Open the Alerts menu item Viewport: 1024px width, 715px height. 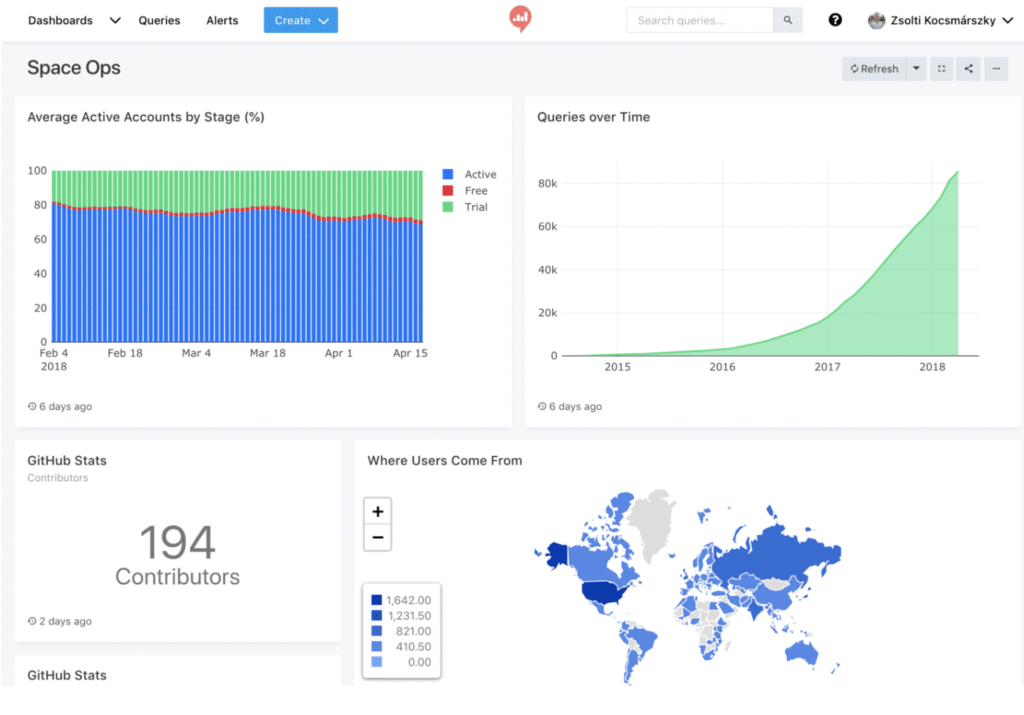222,20
